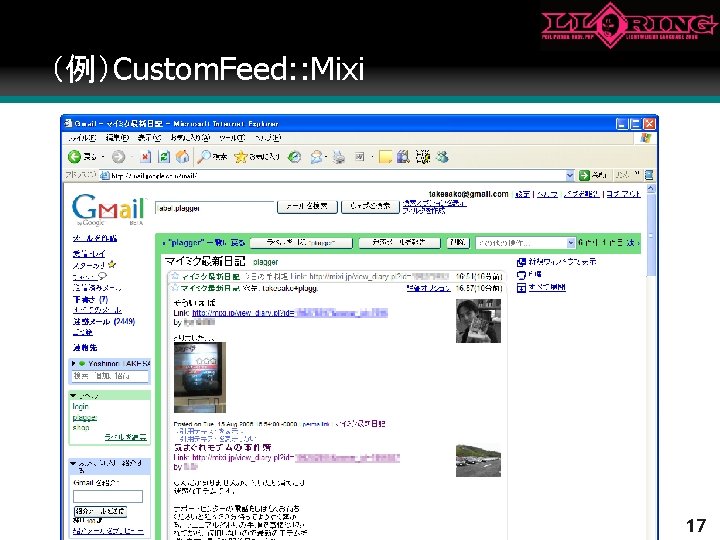The height and width of the screenshot is (540, 720).
Task: Click the quick contacts search field
Action: point(110,377)
